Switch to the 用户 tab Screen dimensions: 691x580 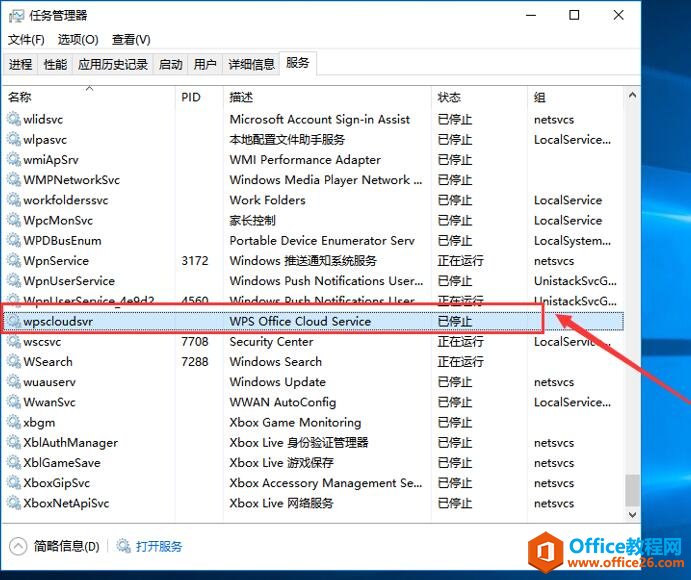tap(205, 65)
